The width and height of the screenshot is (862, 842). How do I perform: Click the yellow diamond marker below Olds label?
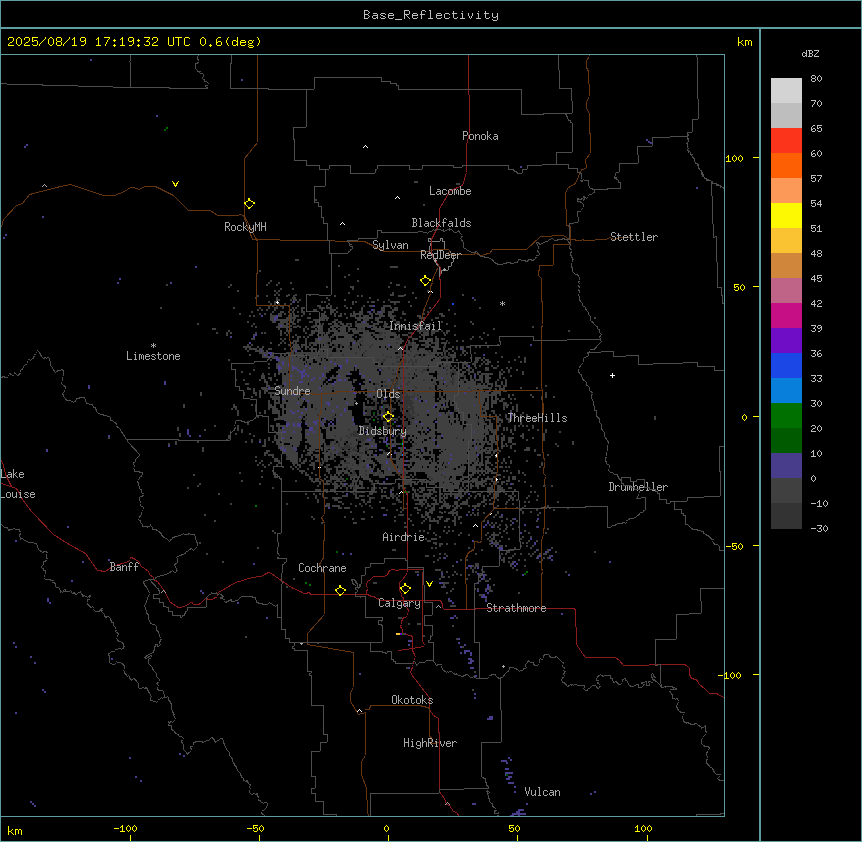pyautogui.click(x=389, y=417)
